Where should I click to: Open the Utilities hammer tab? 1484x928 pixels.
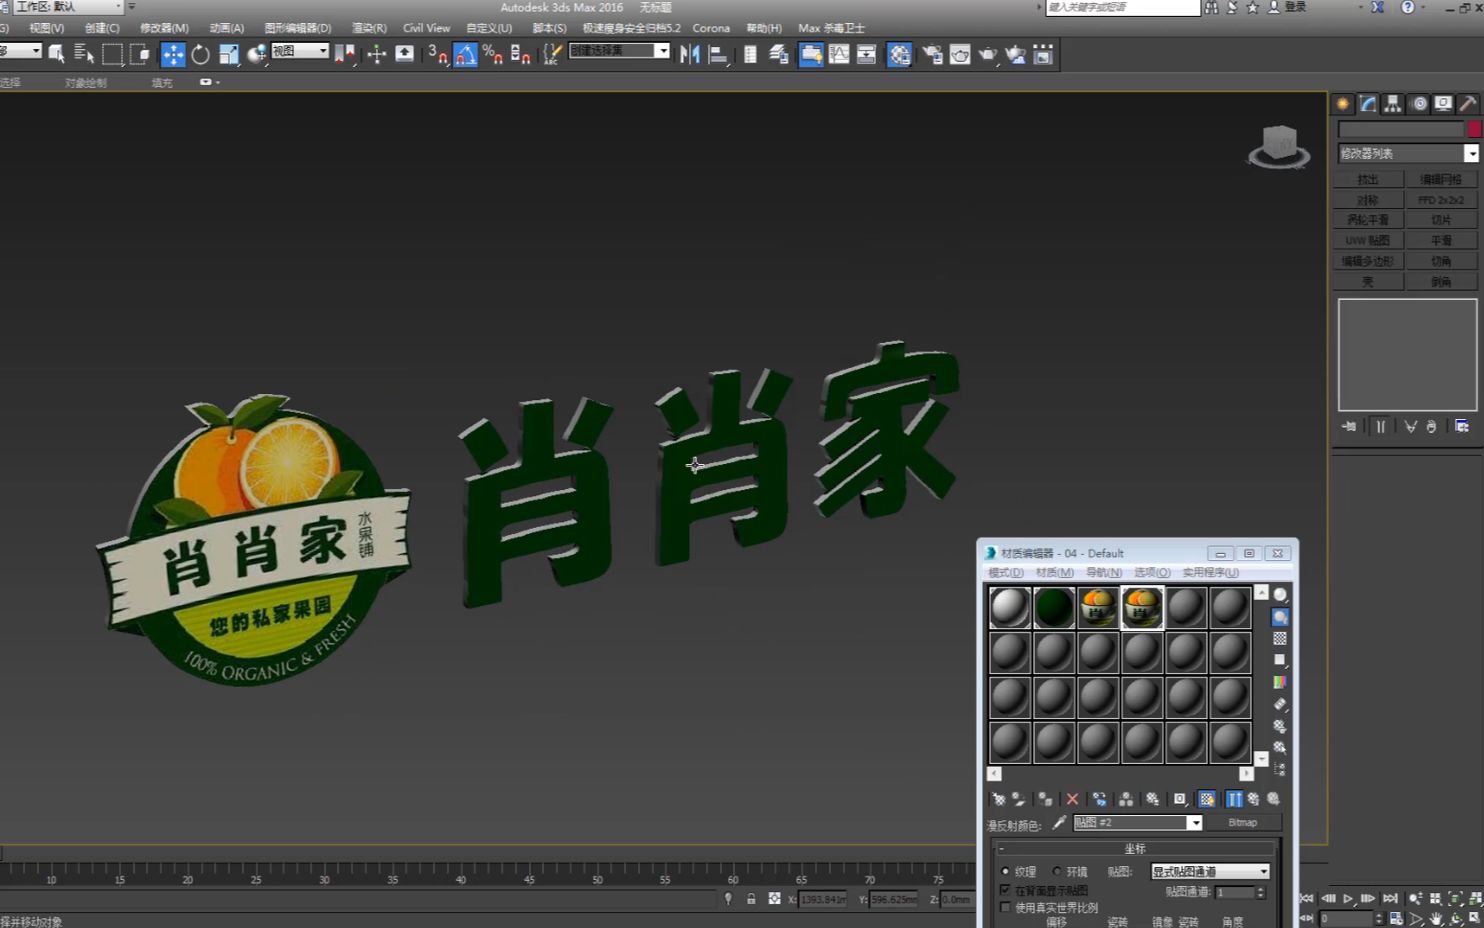coord(1468,104)
